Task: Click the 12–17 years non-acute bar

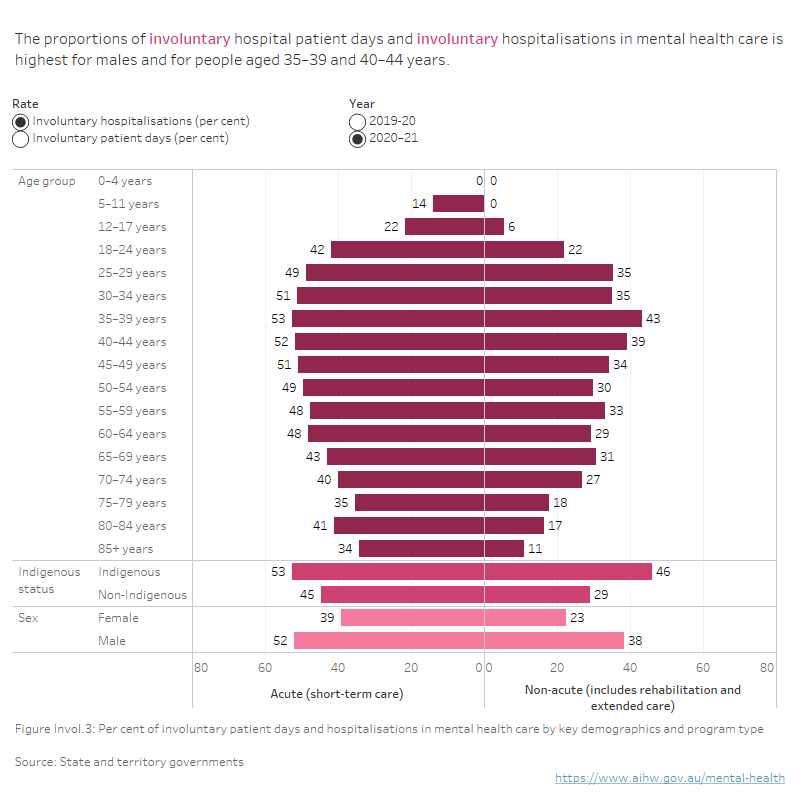Action: click(494, 227)
